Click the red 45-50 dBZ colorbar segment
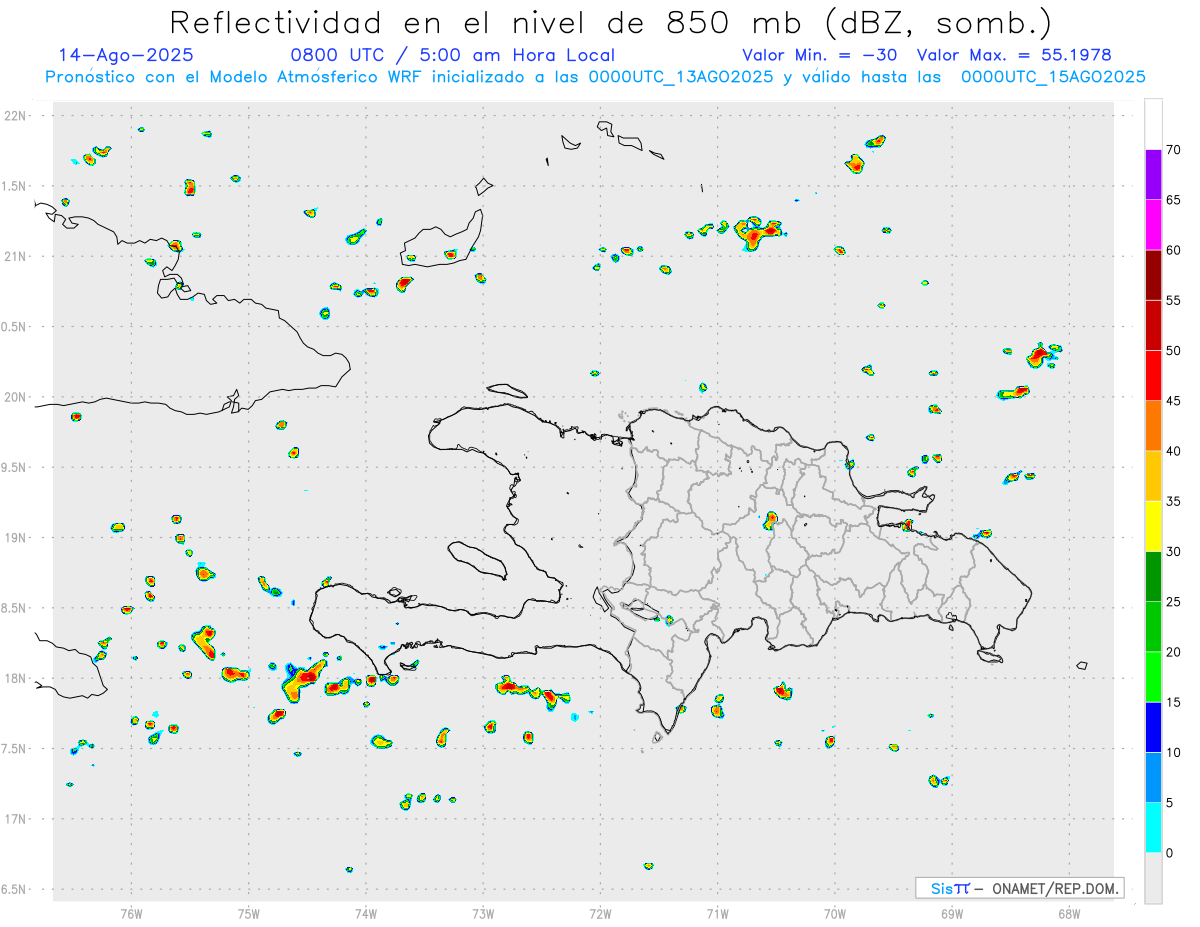This screenshot has width=1200, height=927. click(x=1153, y=376)
